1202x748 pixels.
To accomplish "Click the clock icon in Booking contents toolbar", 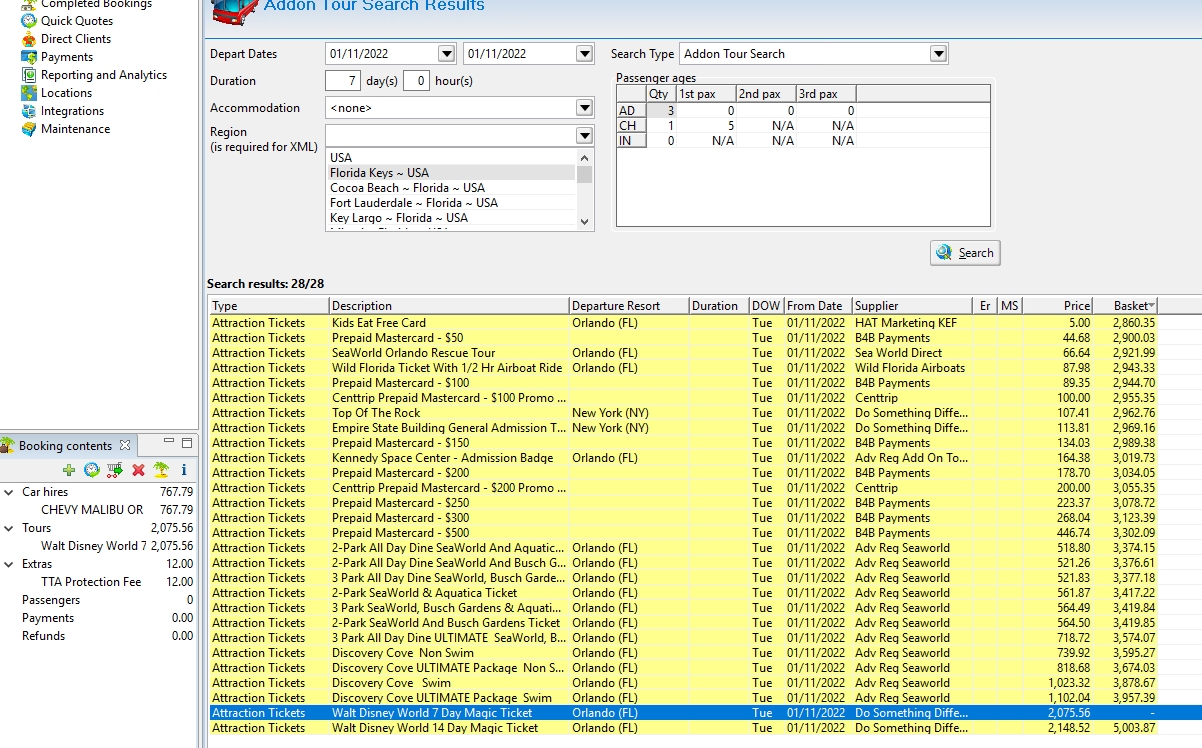I will [91, 469].
